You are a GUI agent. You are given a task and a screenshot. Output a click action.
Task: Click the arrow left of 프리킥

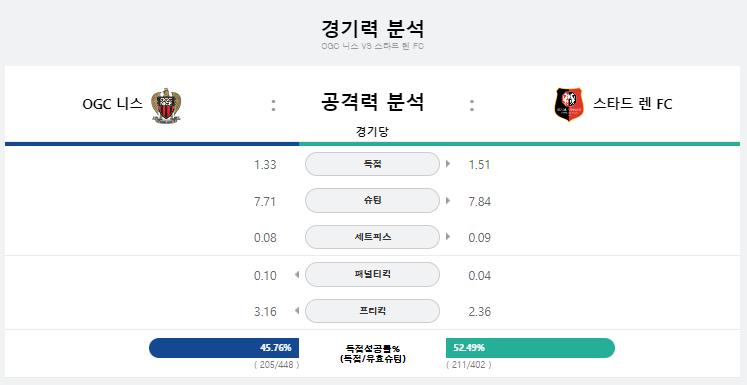(297, 311)
